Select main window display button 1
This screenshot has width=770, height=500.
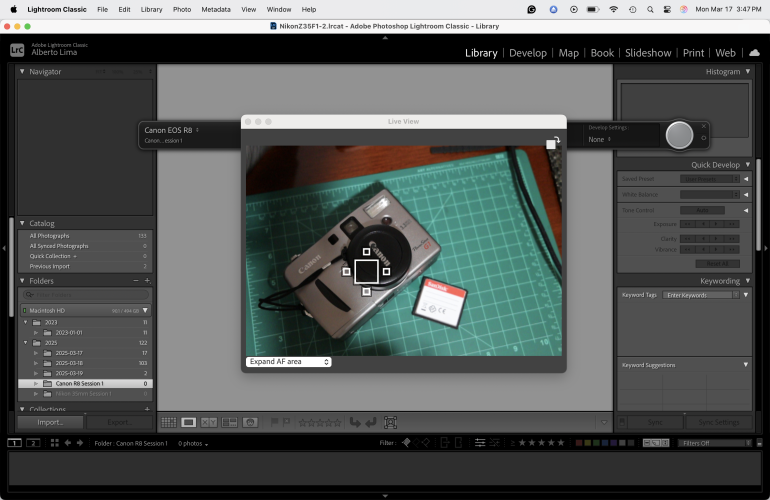[14, 443]
